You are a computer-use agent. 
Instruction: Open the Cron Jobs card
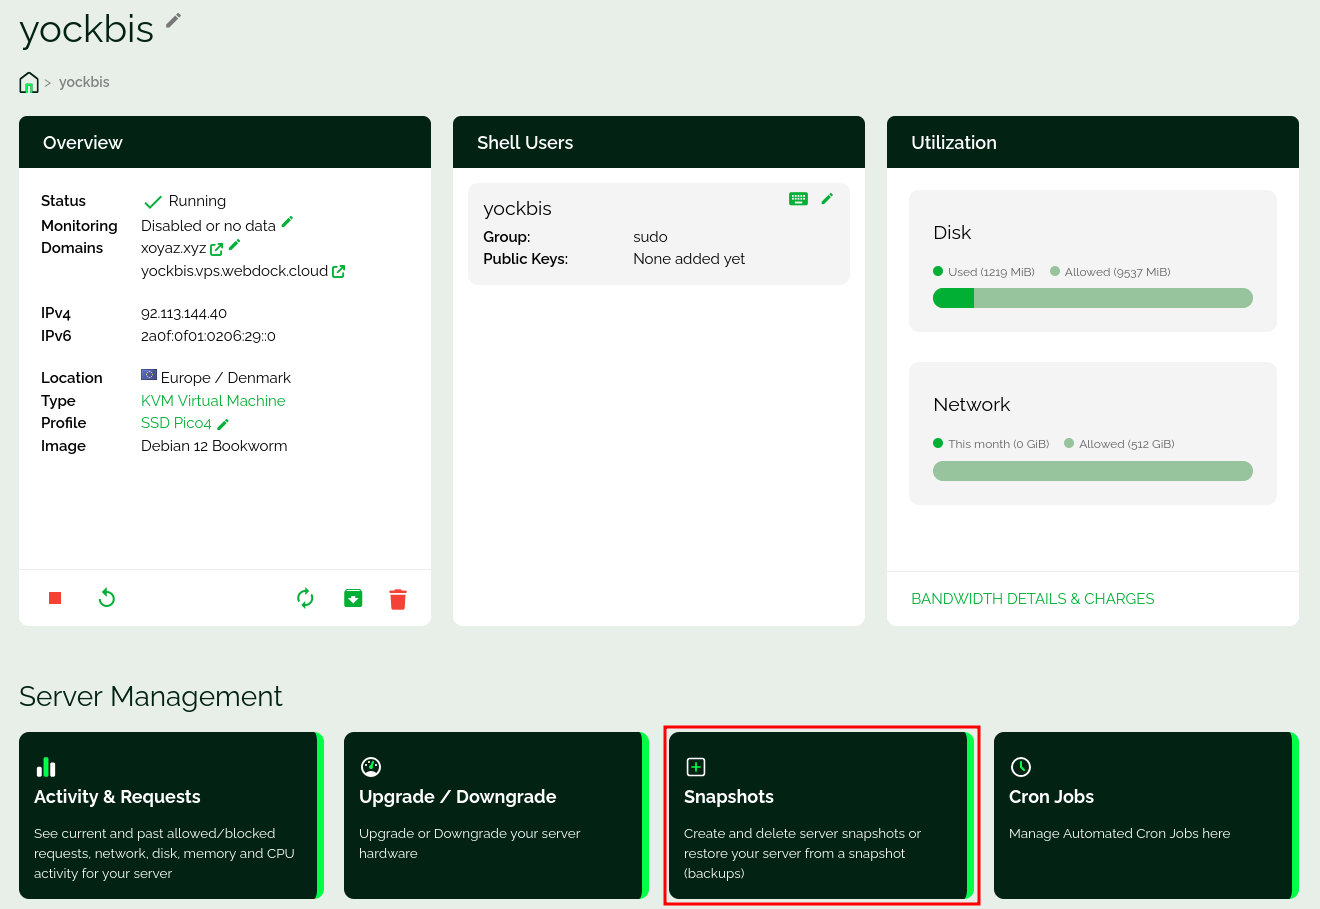pos(1143,815)
